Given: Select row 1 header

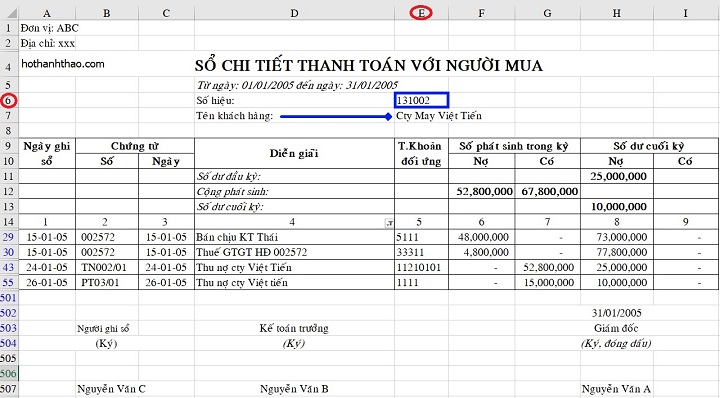Looking at the screenshot, I should (x=9, y=28).
